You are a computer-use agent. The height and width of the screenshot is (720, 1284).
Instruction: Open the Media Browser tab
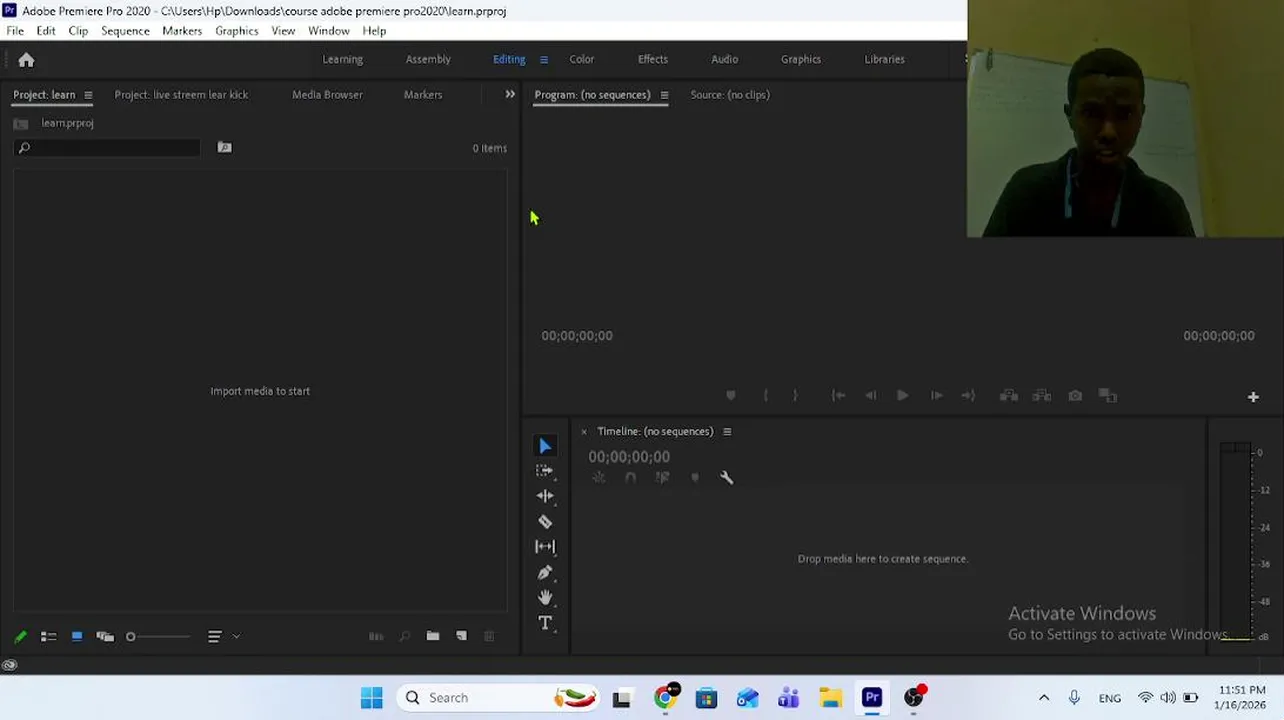pos(327,95)
